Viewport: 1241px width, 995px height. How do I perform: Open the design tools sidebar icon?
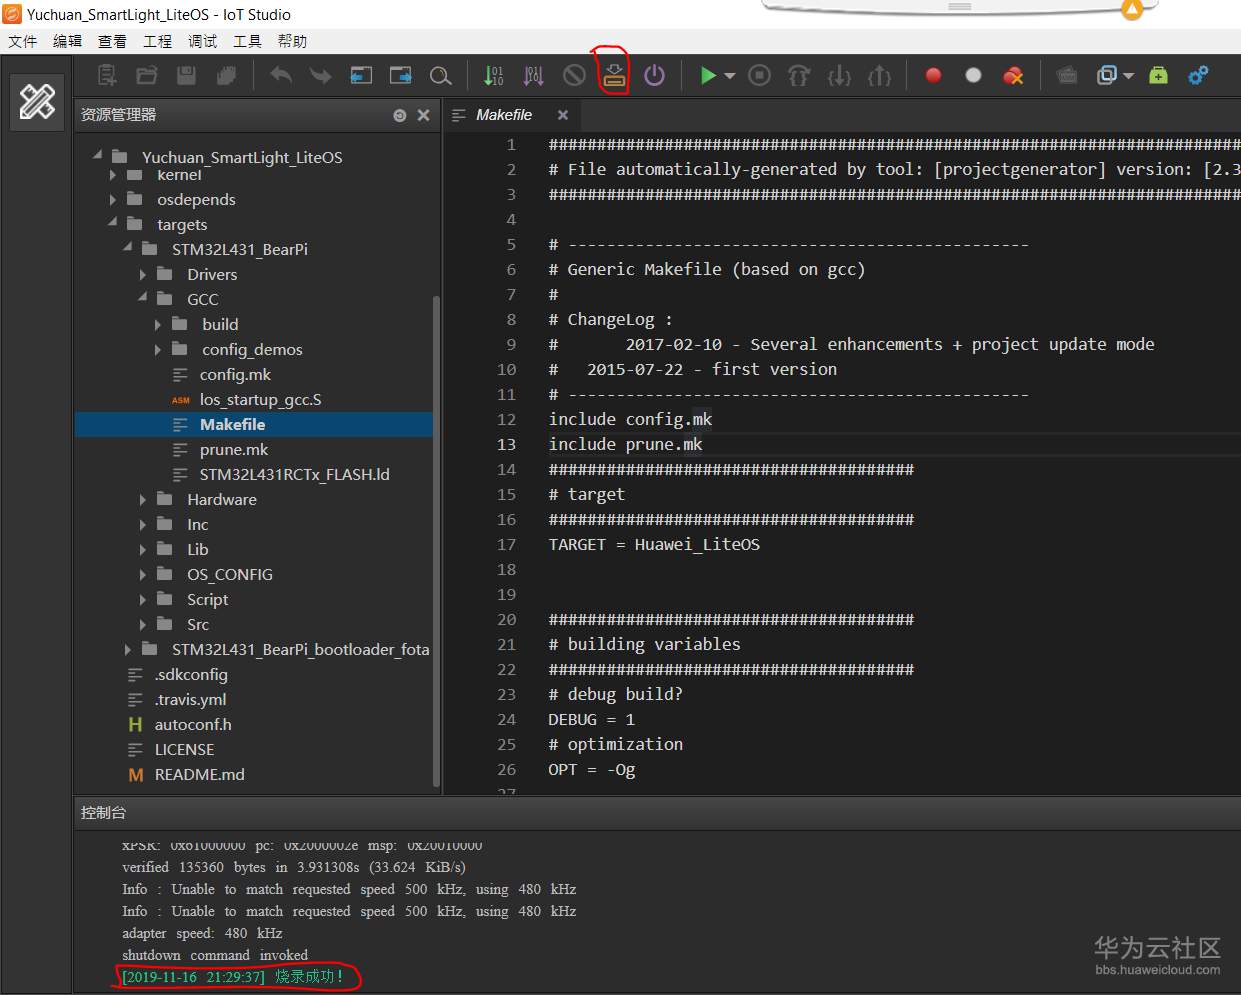click(x=37, y=101)
